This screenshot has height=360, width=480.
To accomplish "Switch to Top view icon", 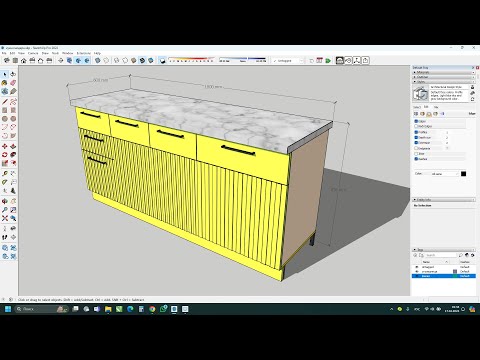I will 15,60.
